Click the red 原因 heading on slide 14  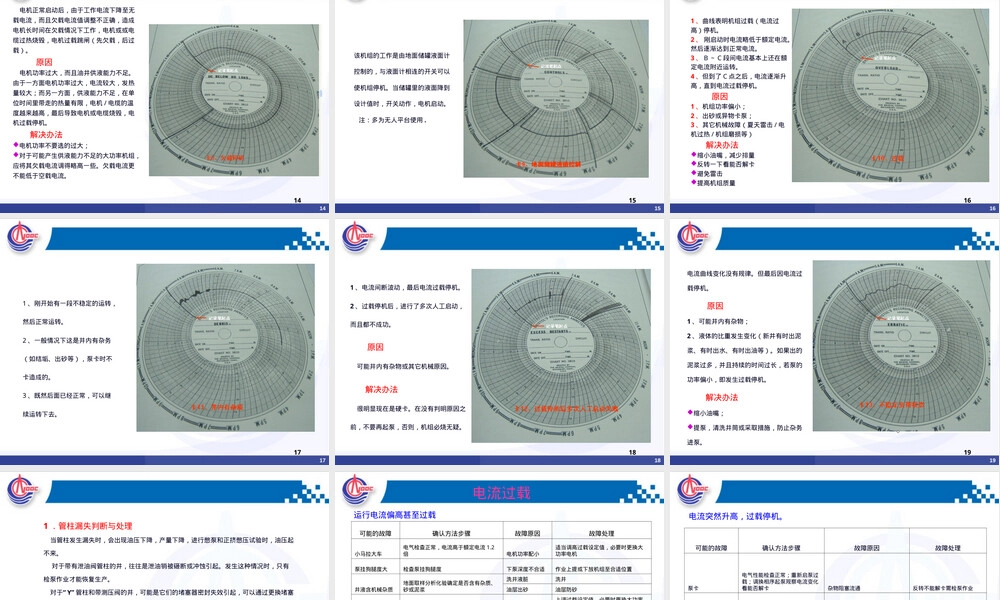(x=44, y=62)
